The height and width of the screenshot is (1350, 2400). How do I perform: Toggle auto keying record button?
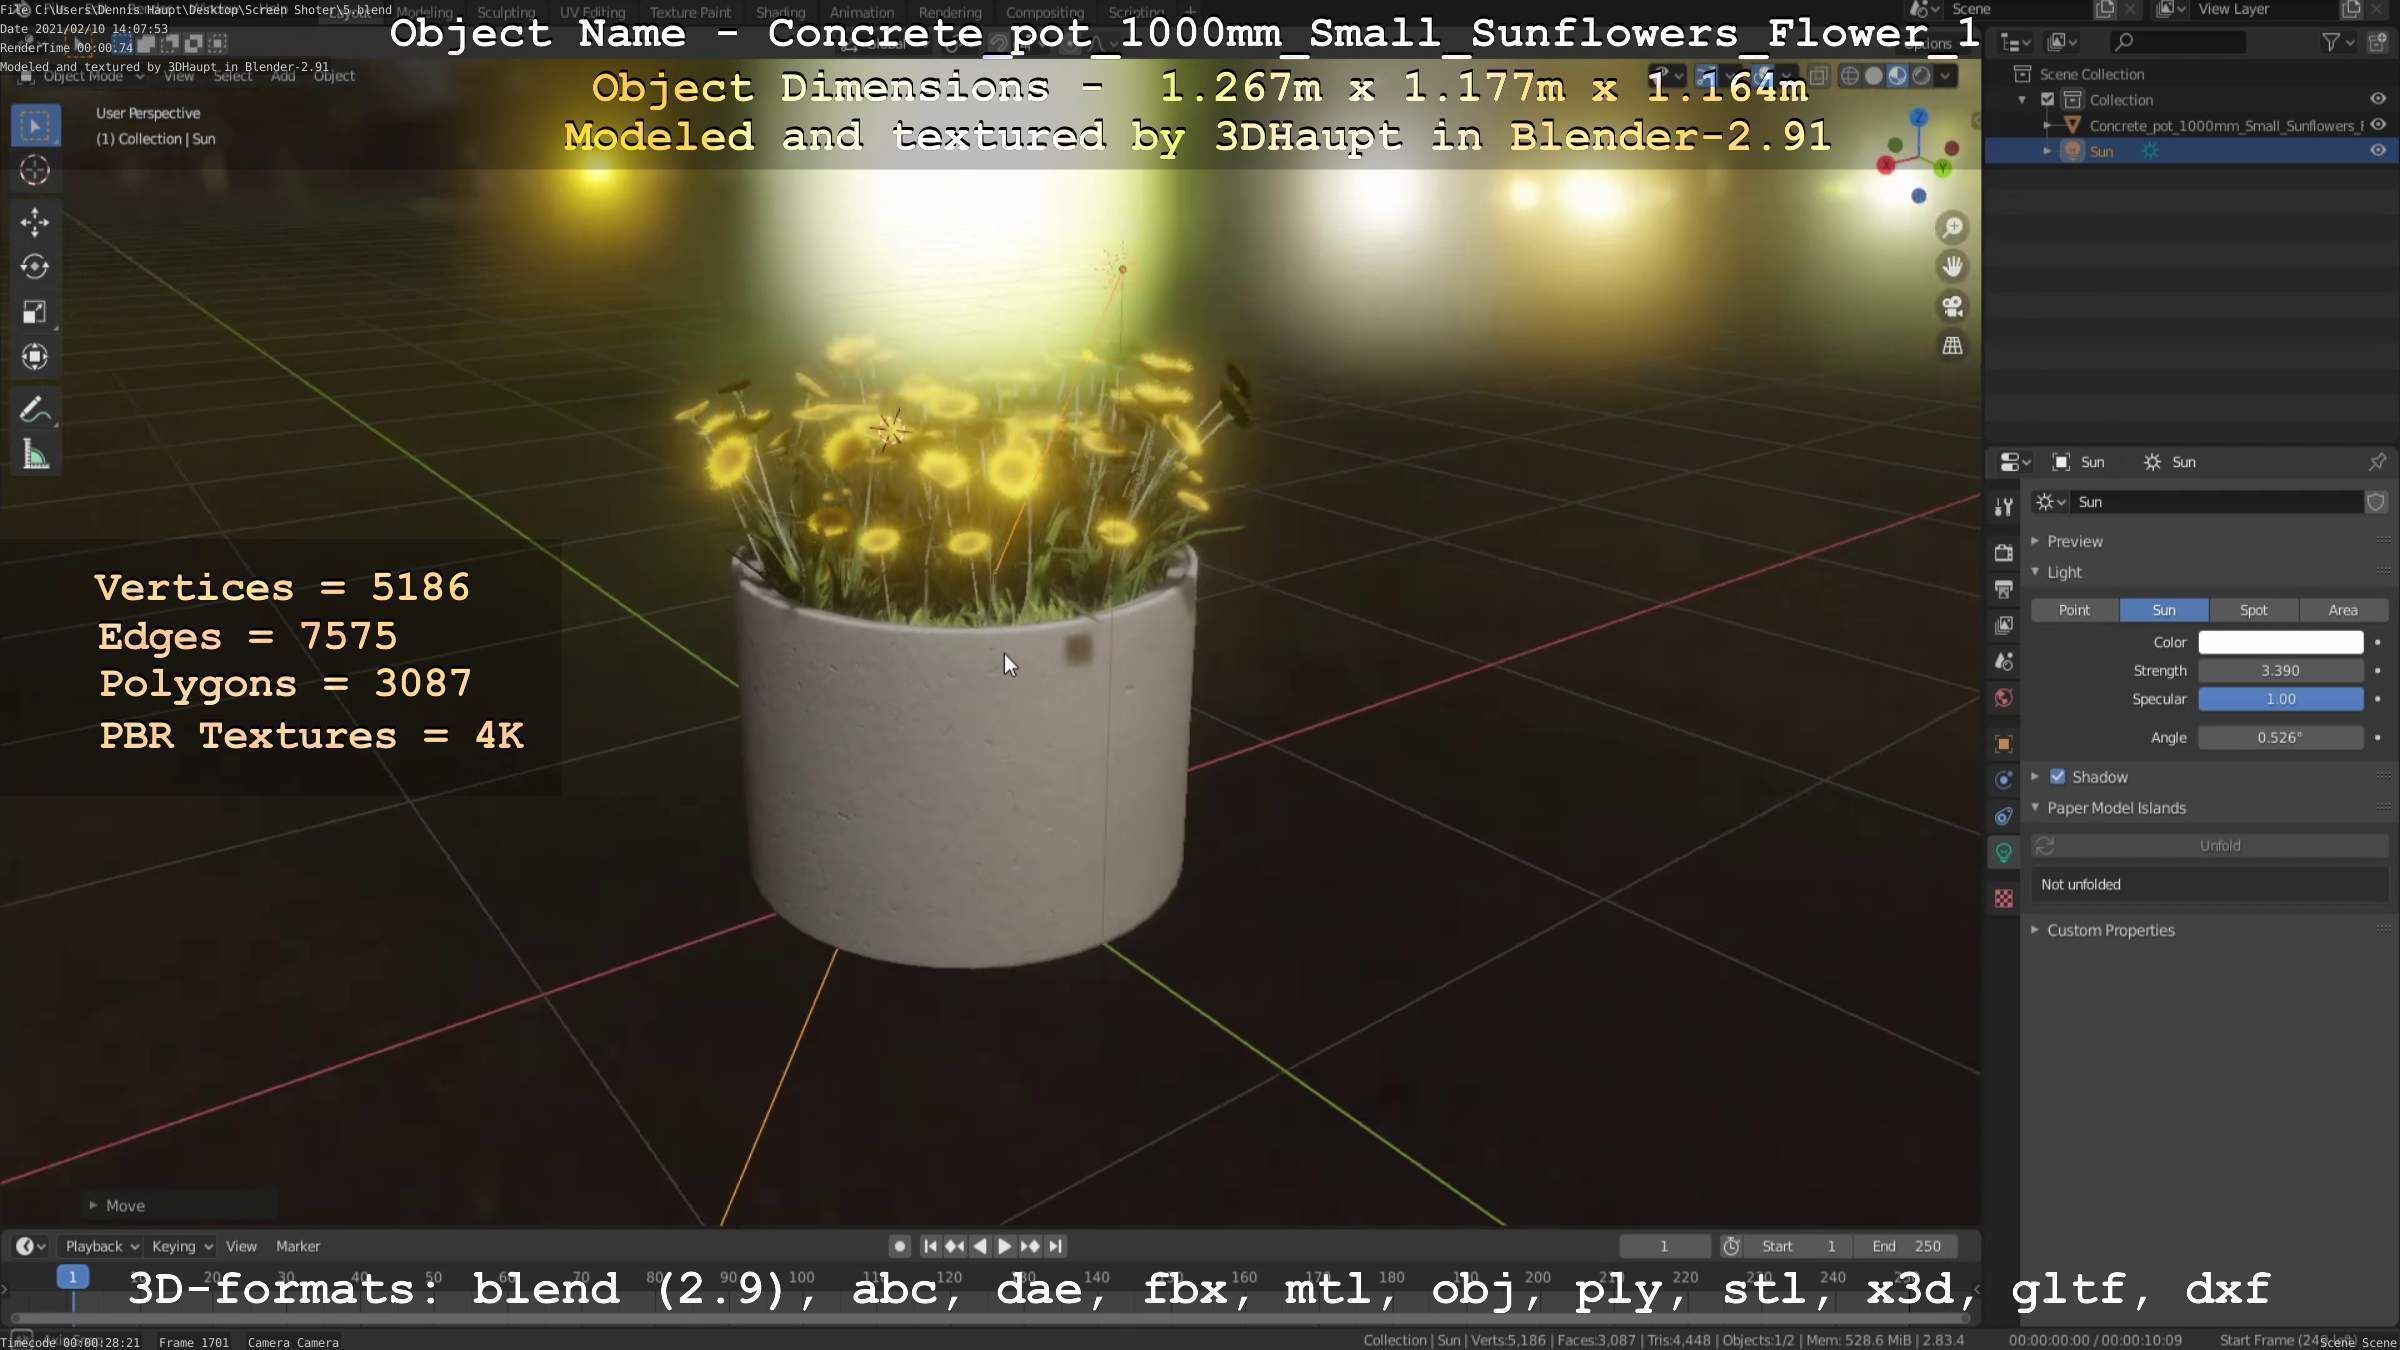[x=899, y=1246]
